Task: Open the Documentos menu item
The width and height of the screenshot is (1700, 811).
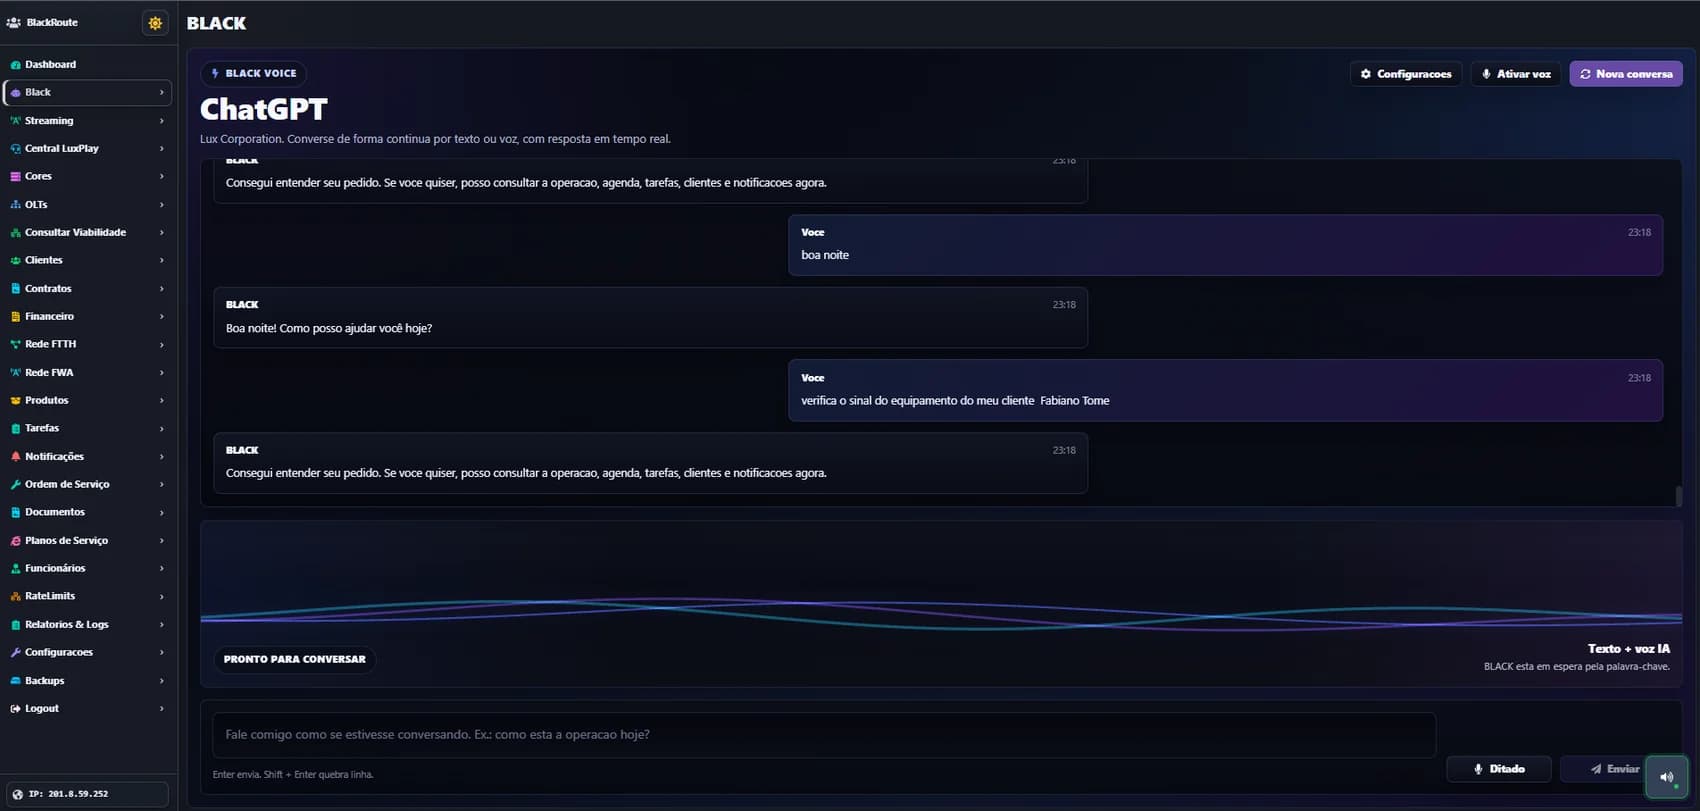Action: click(x=88, y=513)
